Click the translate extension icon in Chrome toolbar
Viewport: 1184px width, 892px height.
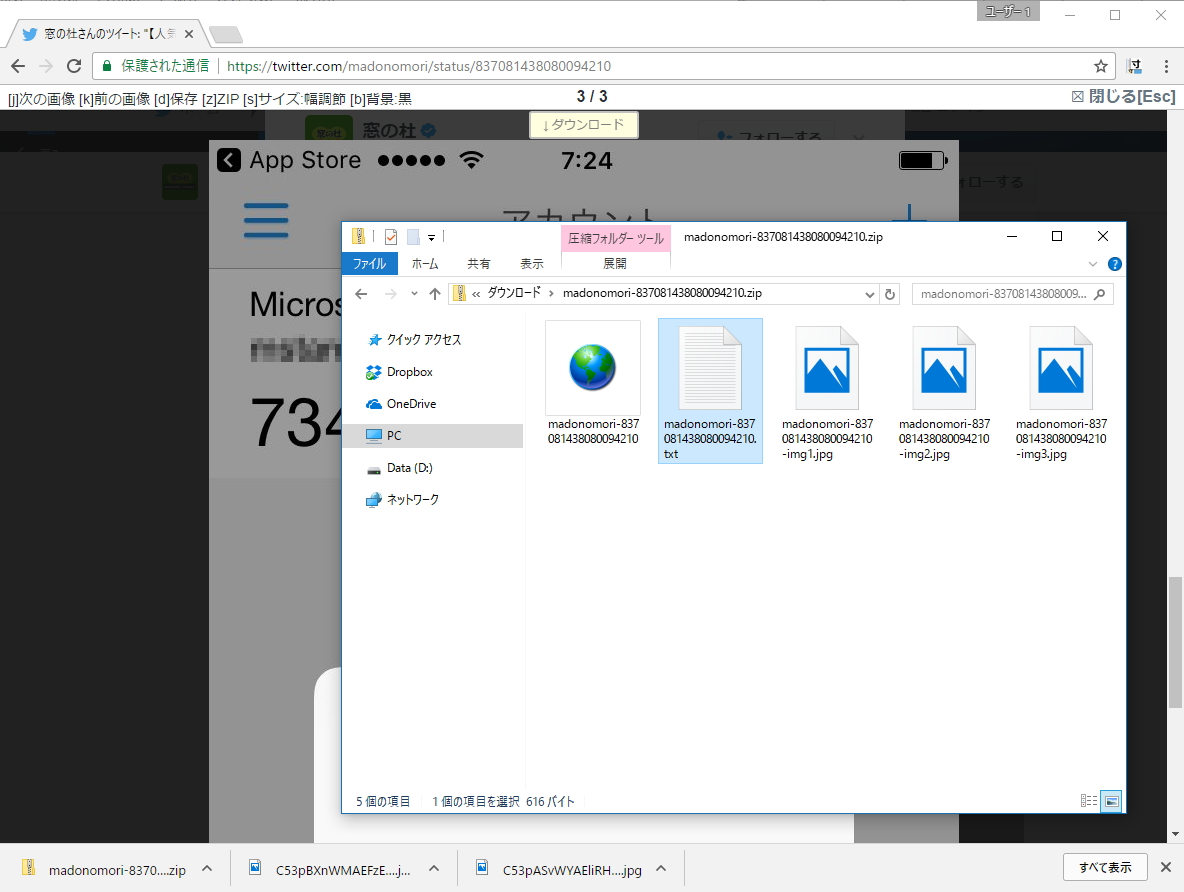pos(1134,66)
